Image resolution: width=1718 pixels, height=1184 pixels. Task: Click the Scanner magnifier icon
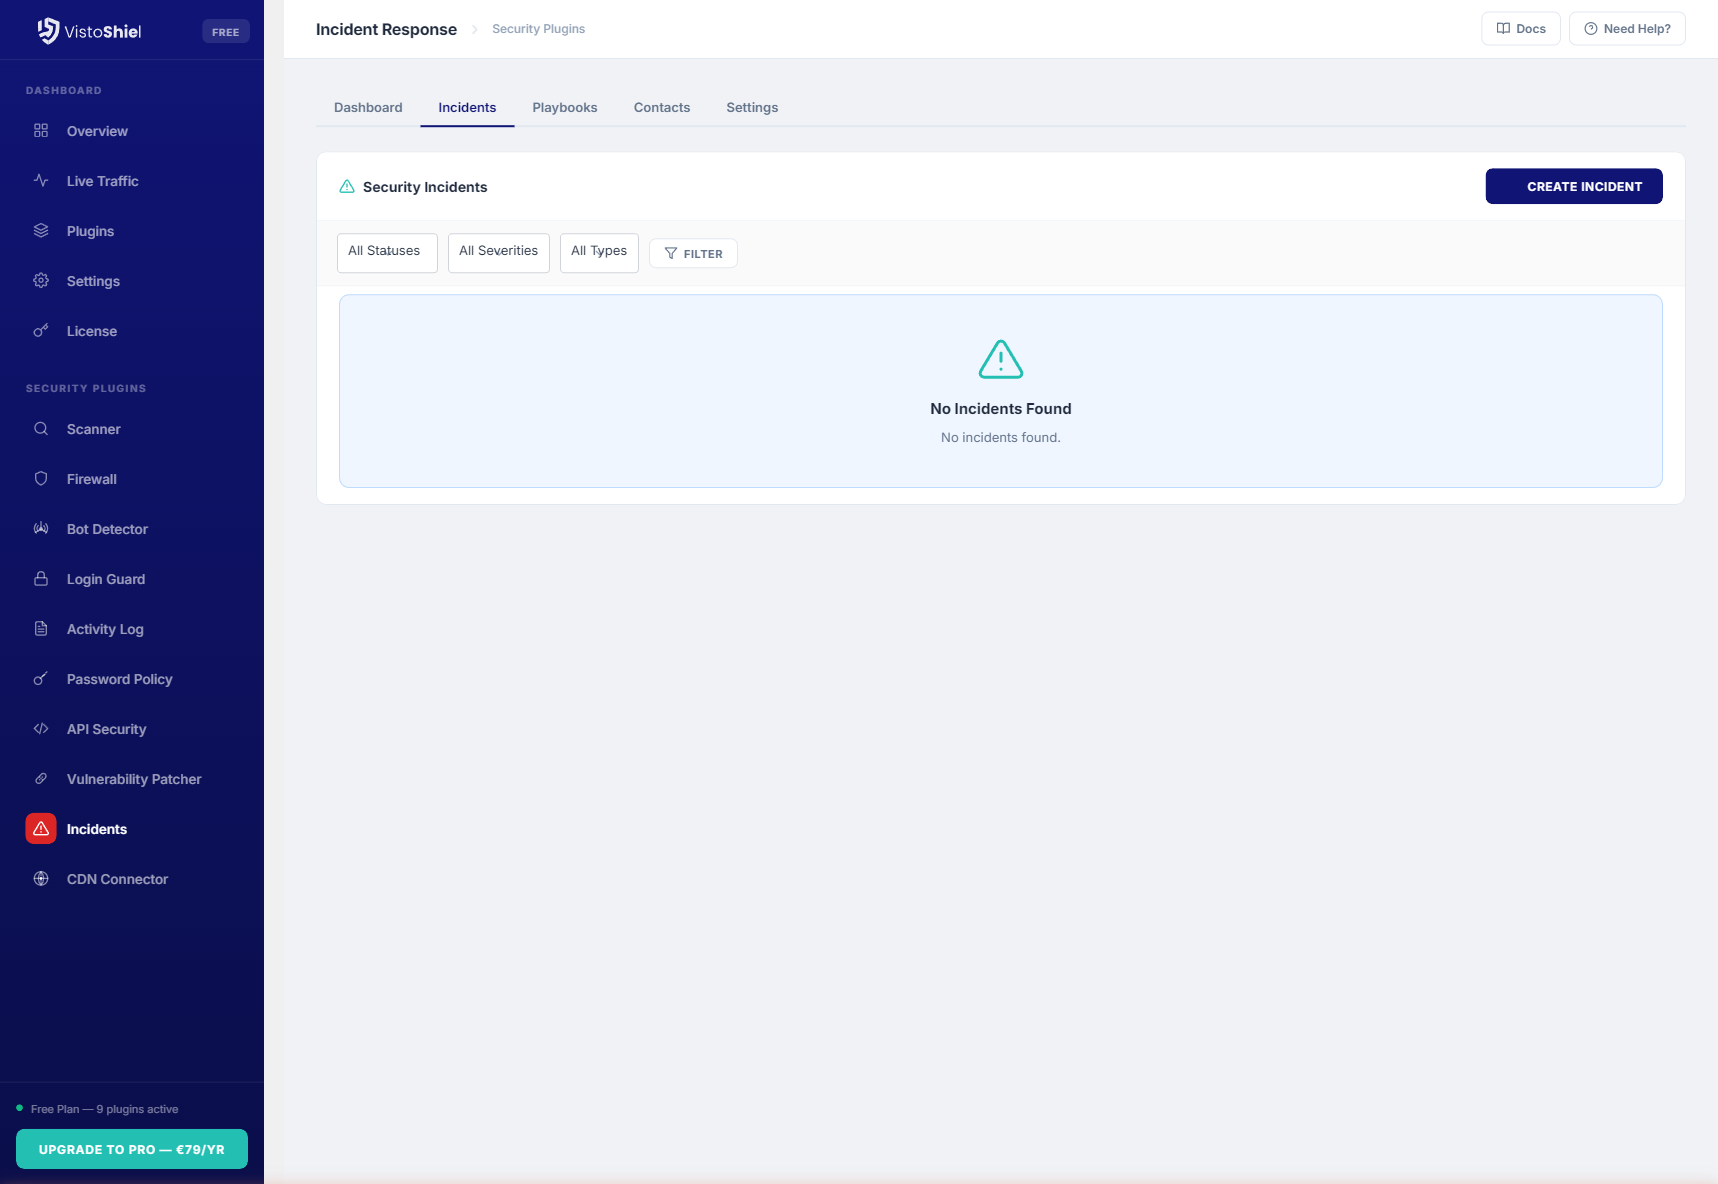tap(41, 428)
